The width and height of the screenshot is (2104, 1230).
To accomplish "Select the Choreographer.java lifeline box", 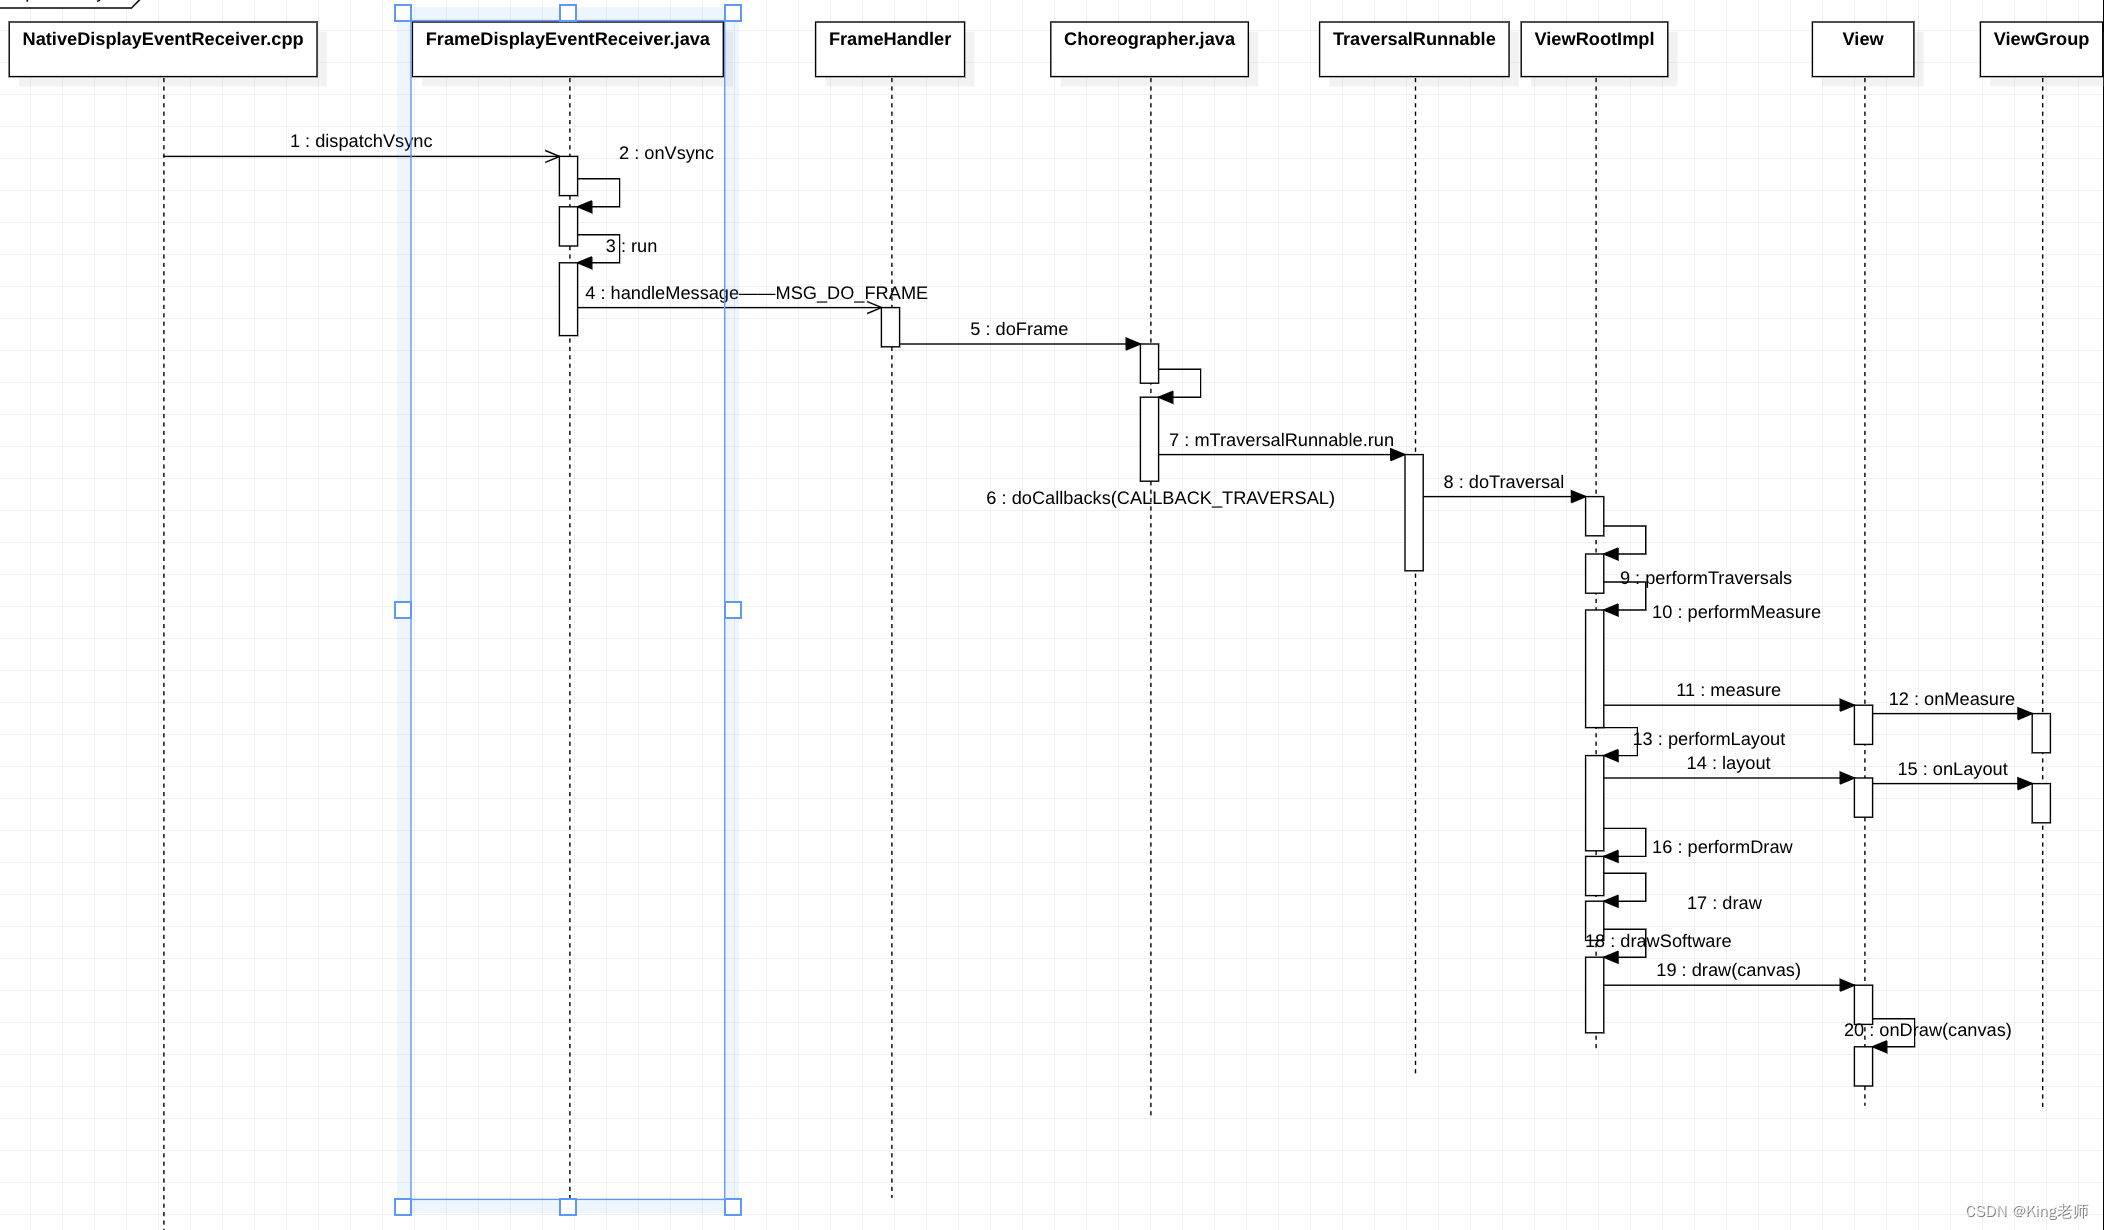I will pos(1149,49).
